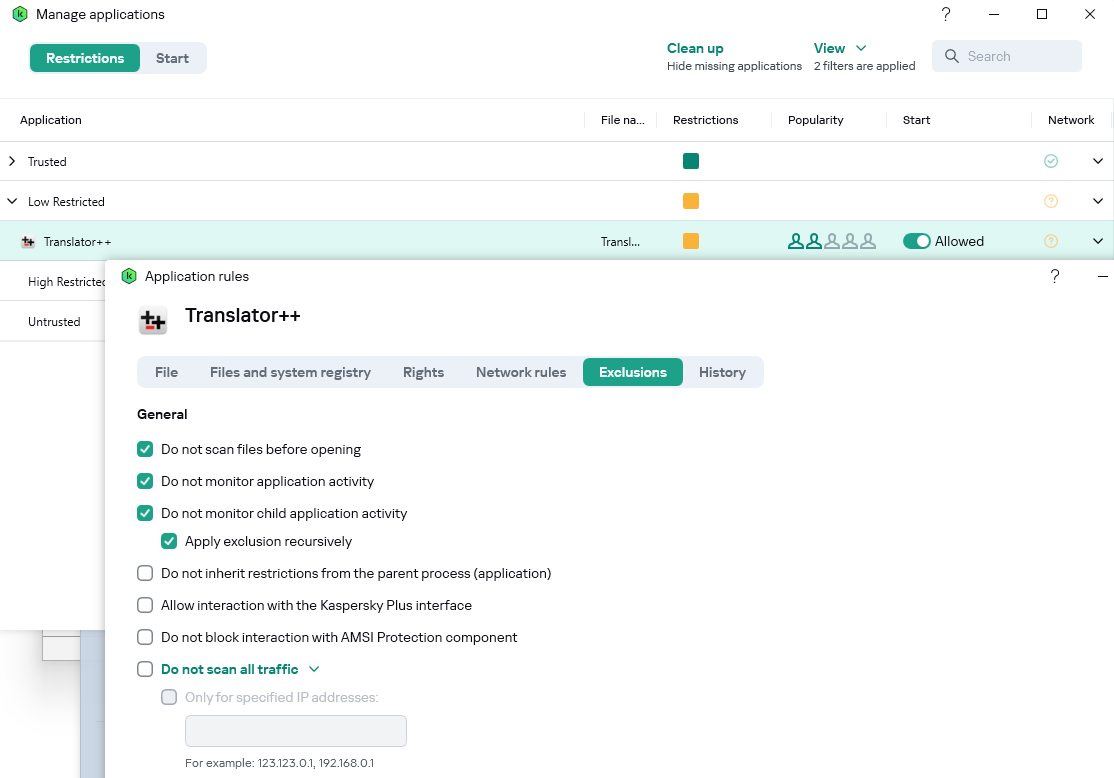Click Translator++ popularity users icon
Screen dimensions: 1114x778
(831, 242)
